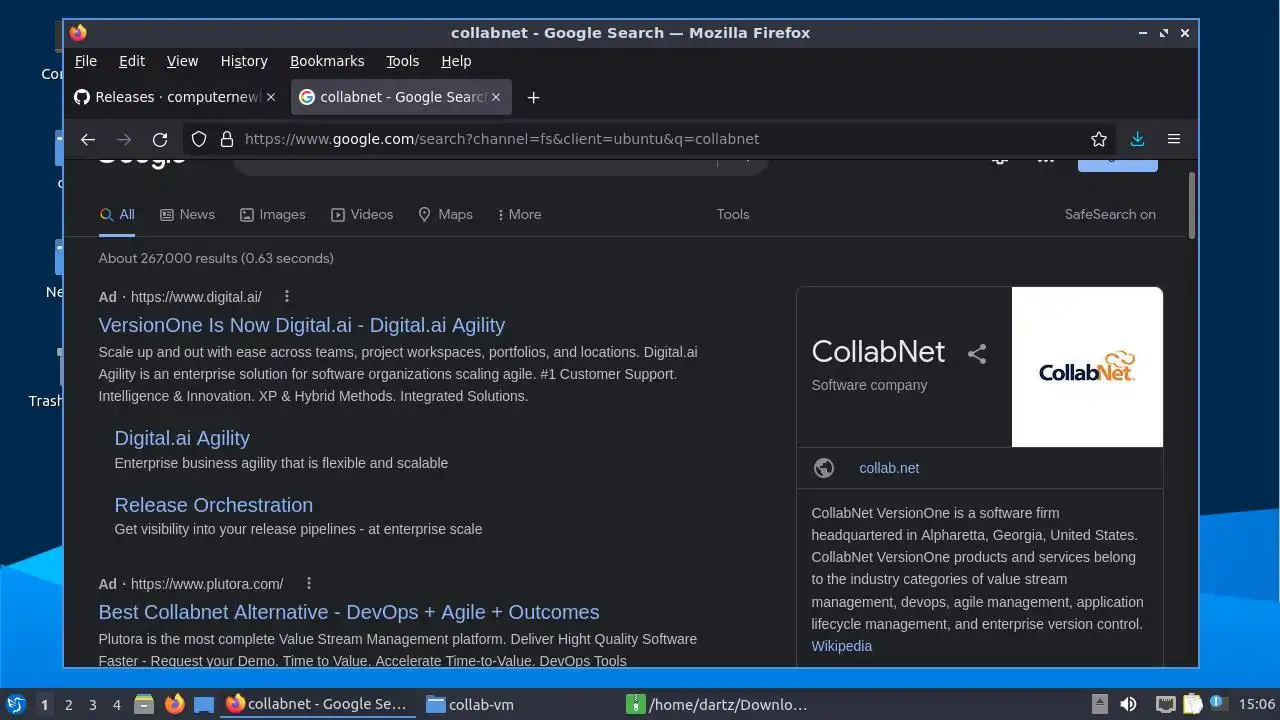This screenshot has height=720, width=1280.
Task: Click the taskbar clock showing 15:06
Action: tap(1257, 704)
